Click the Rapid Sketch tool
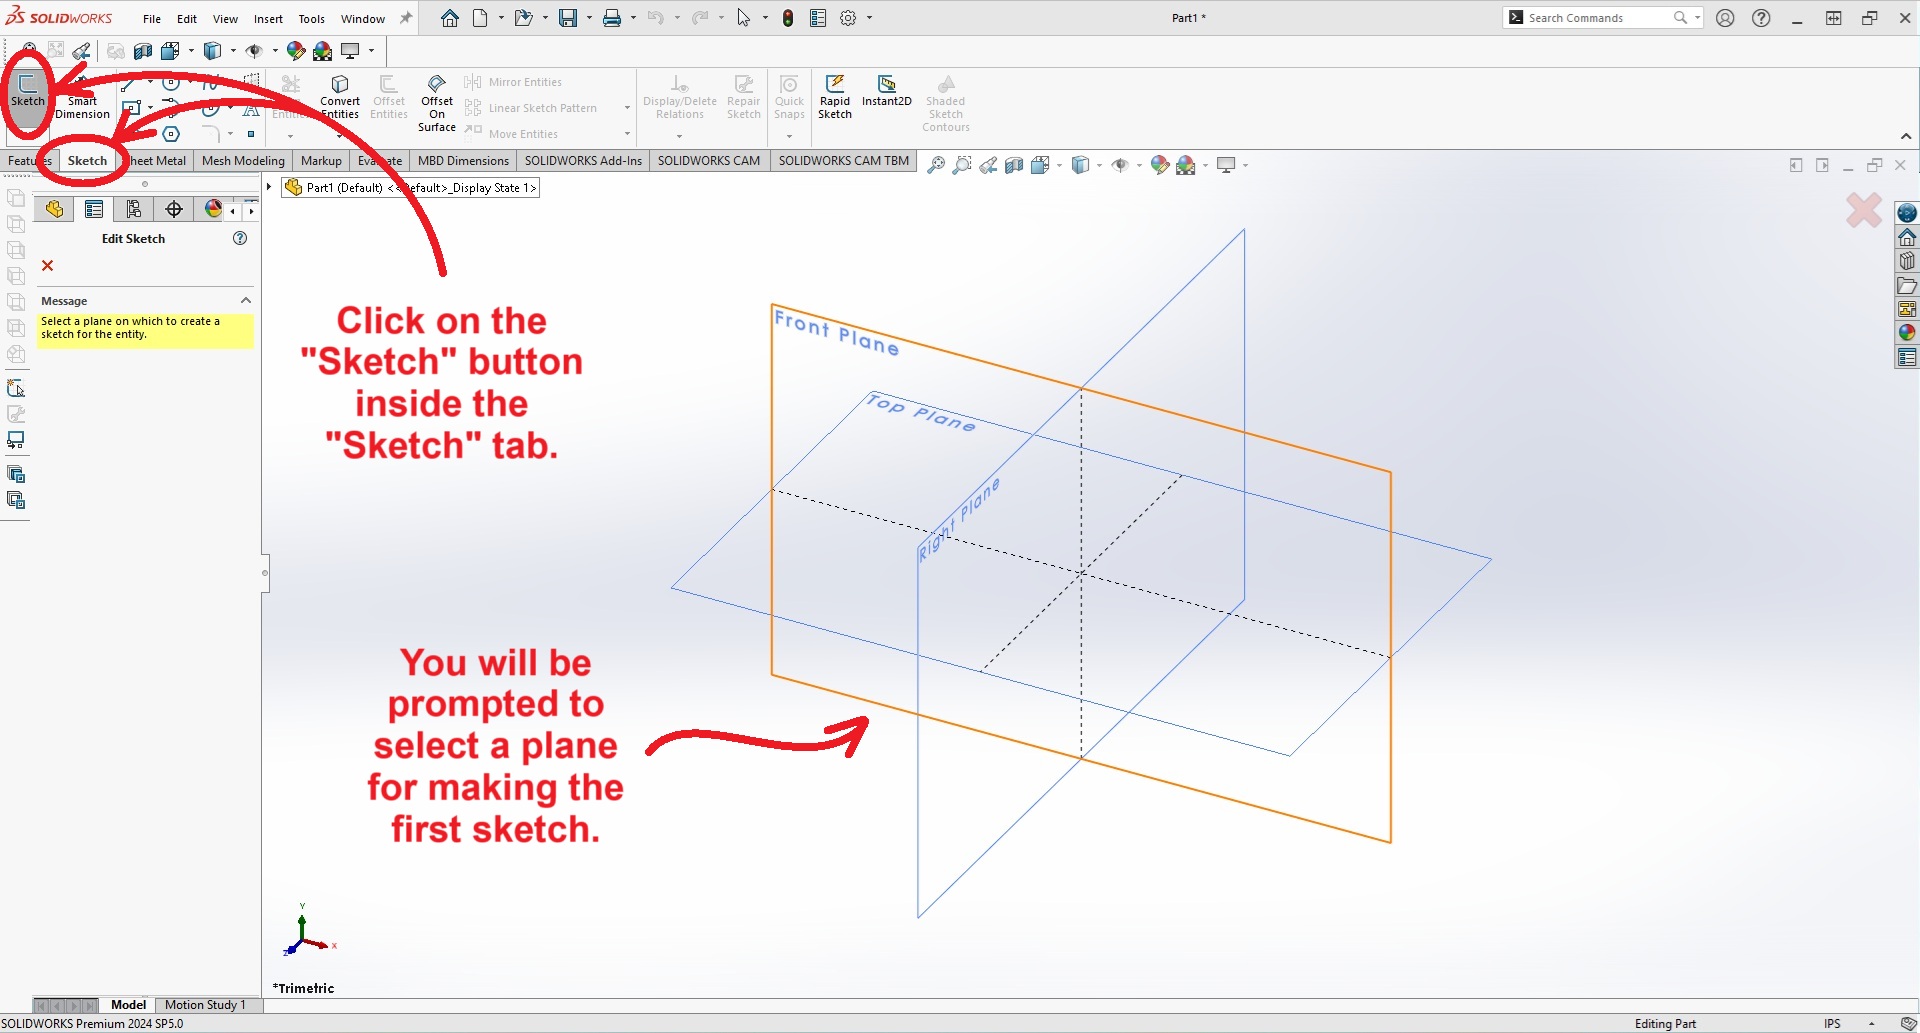 click(834, 96)
